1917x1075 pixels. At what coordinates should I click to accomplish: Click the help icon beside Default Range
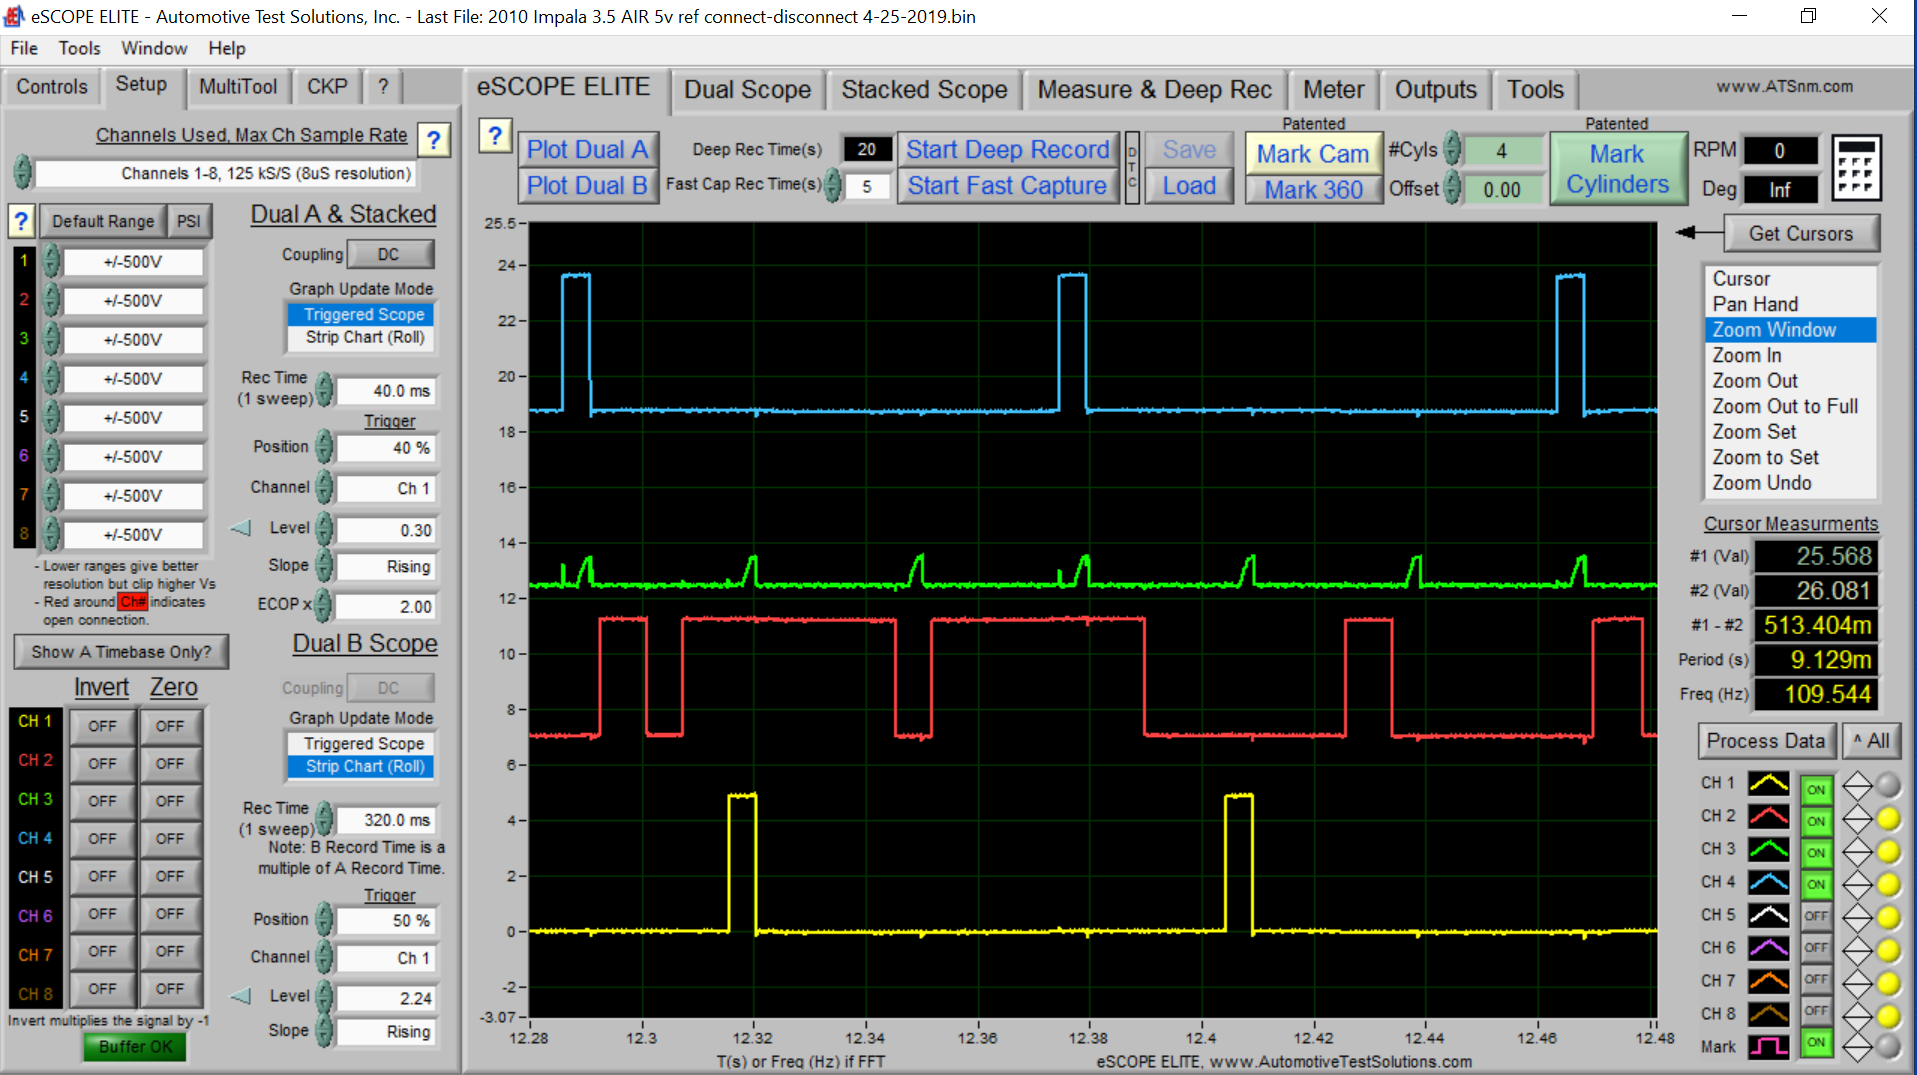[20, 221]
